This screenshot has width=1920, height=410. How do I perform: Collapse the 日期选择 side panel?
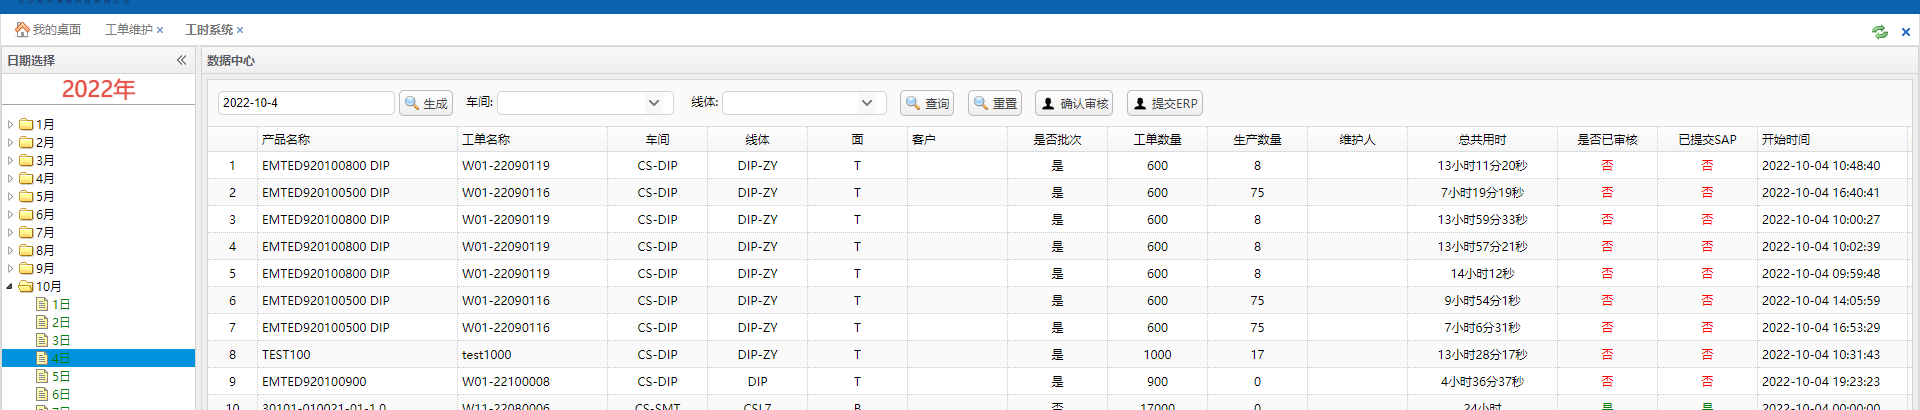coord(182,60)
